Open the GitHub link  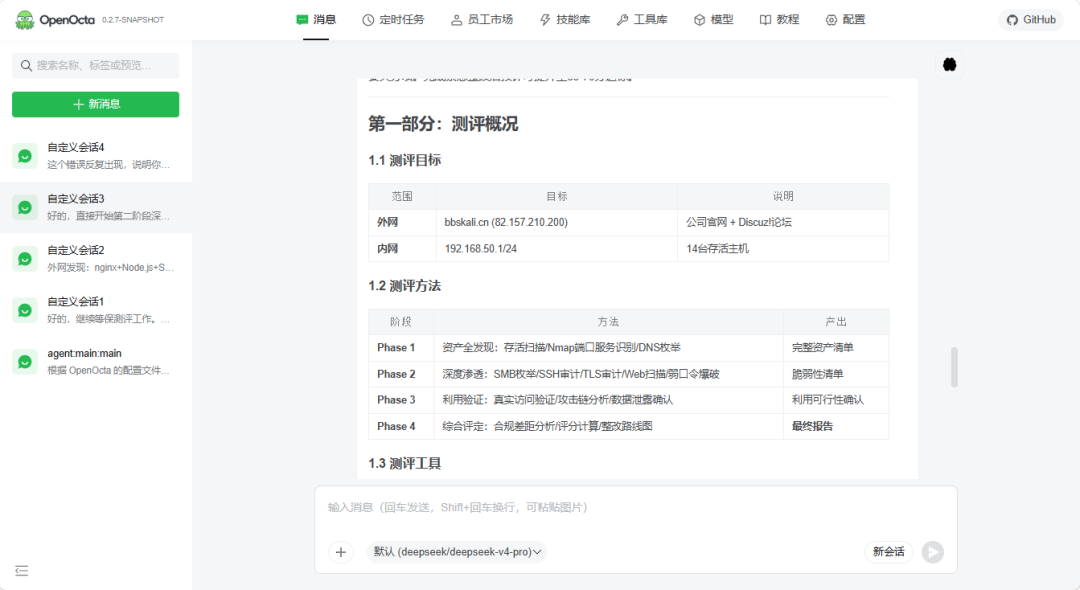pos(1031,20)
